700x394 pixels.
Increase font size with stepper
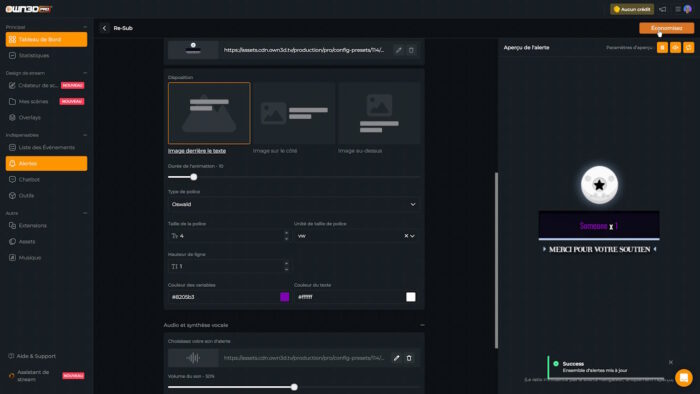[x=286, y=233]
